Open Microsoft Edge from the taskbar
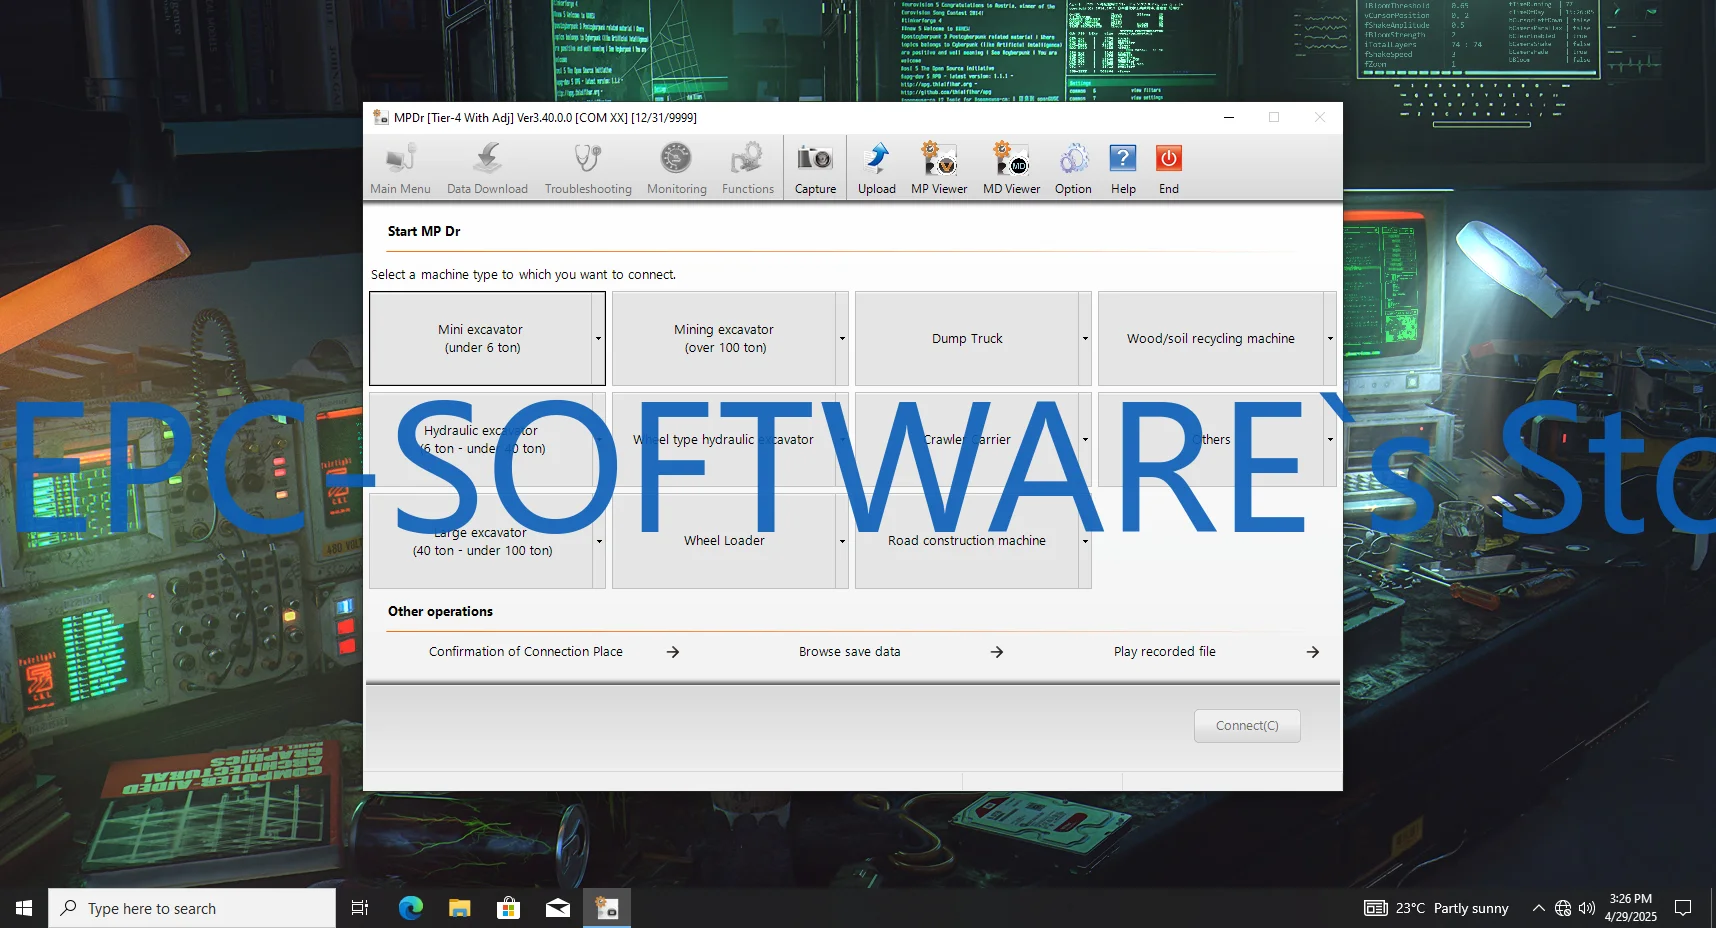This screenshot has height=928, width=1716. (x=410, y=908)
